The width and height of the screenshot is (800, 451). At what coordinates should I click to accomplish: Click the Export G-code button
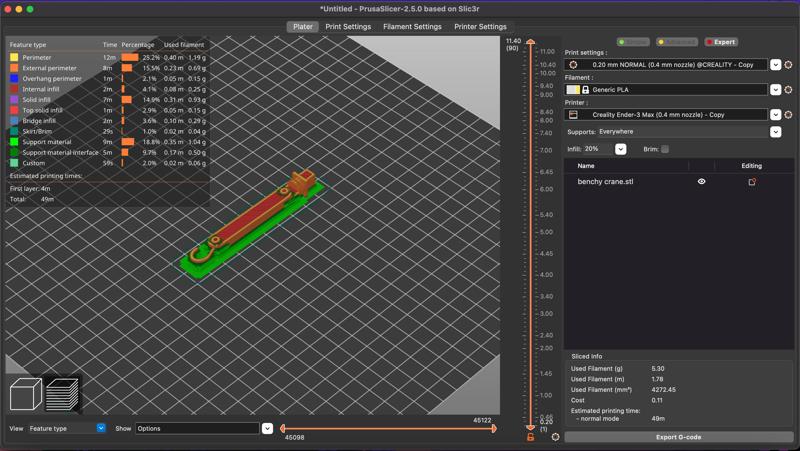pos(679,437)
